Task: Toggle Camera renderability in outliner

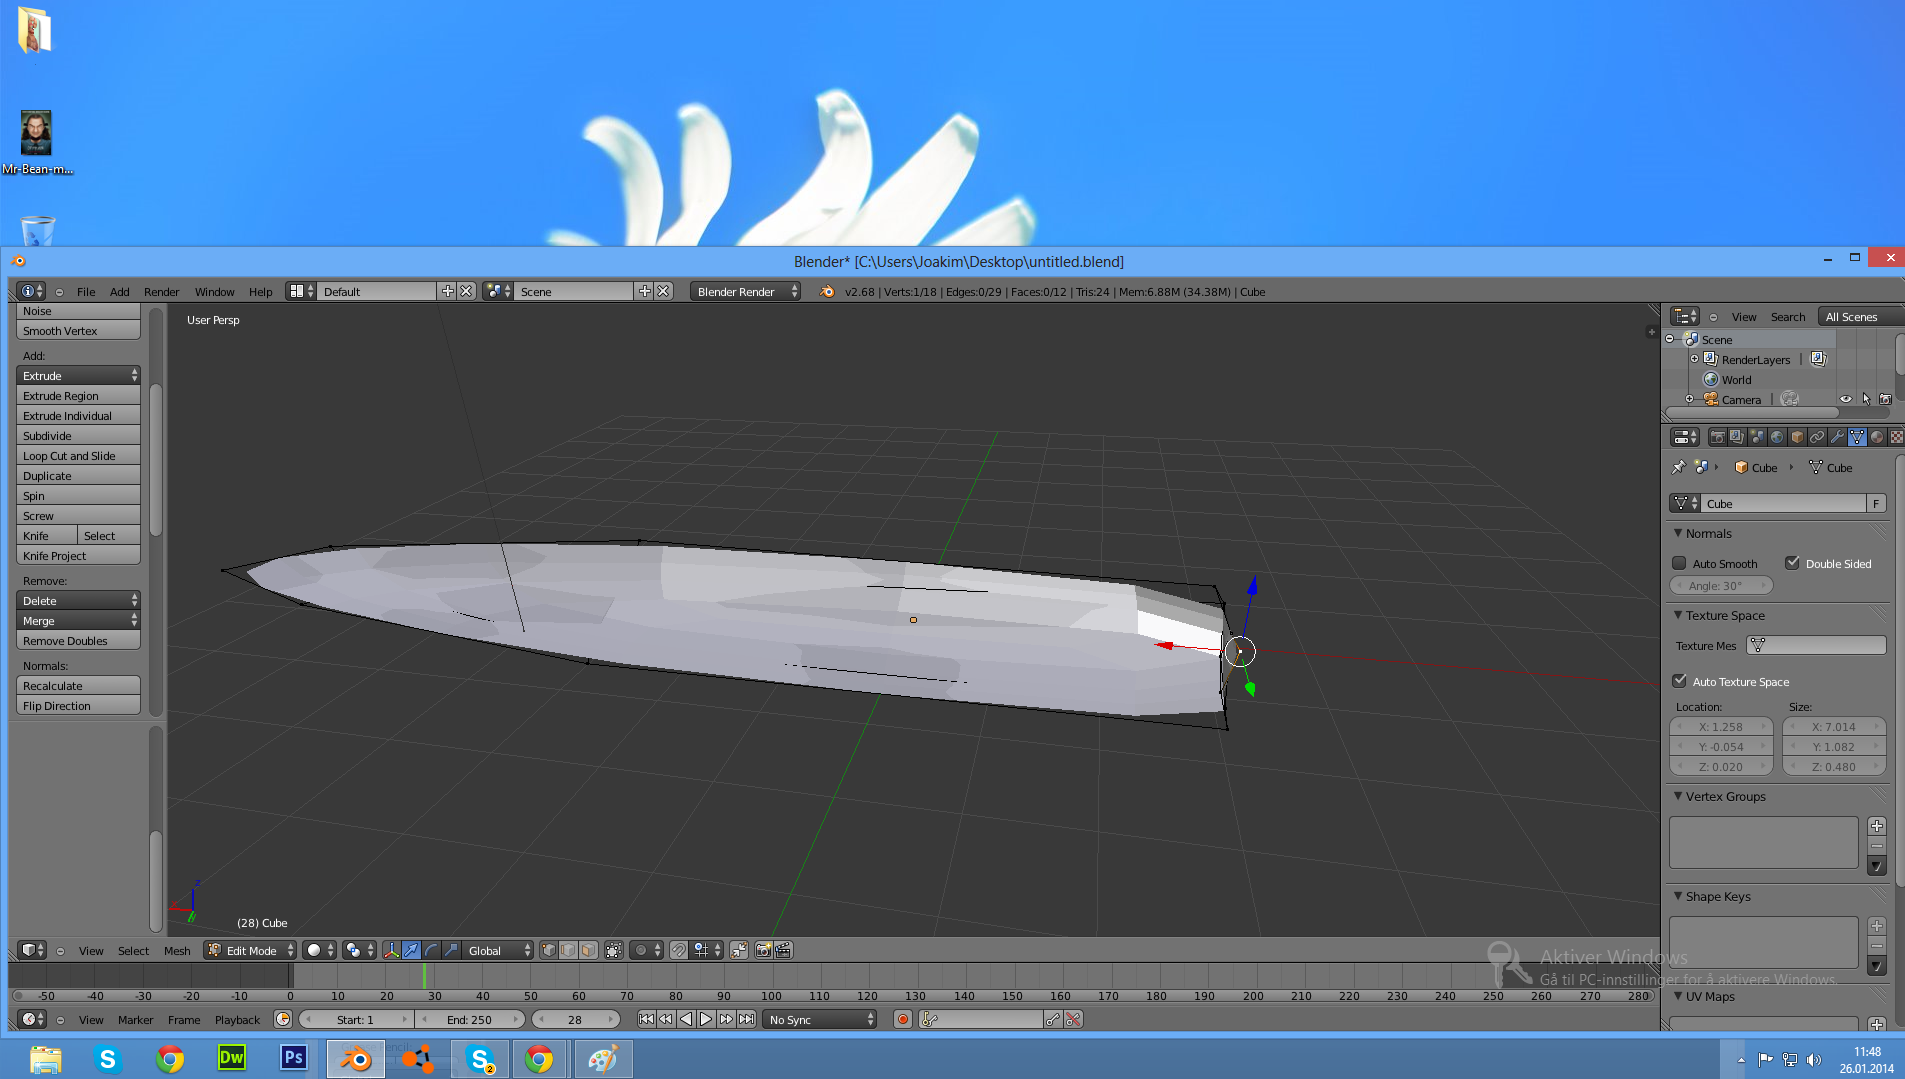Action: [x=1885, y=399]
